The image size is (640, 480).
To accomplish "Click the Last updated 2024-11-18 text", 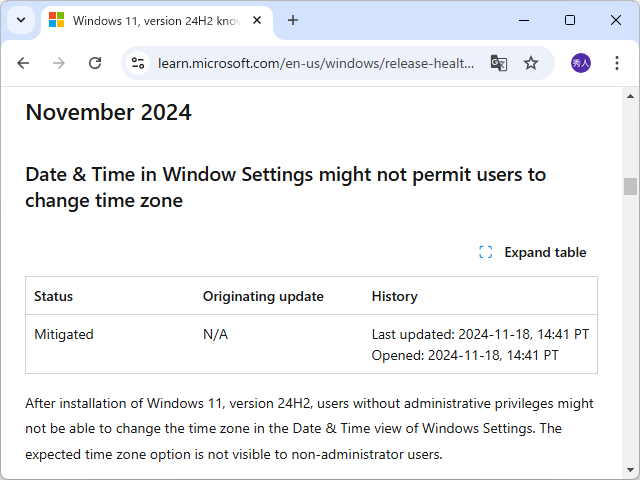I will 480,334.
